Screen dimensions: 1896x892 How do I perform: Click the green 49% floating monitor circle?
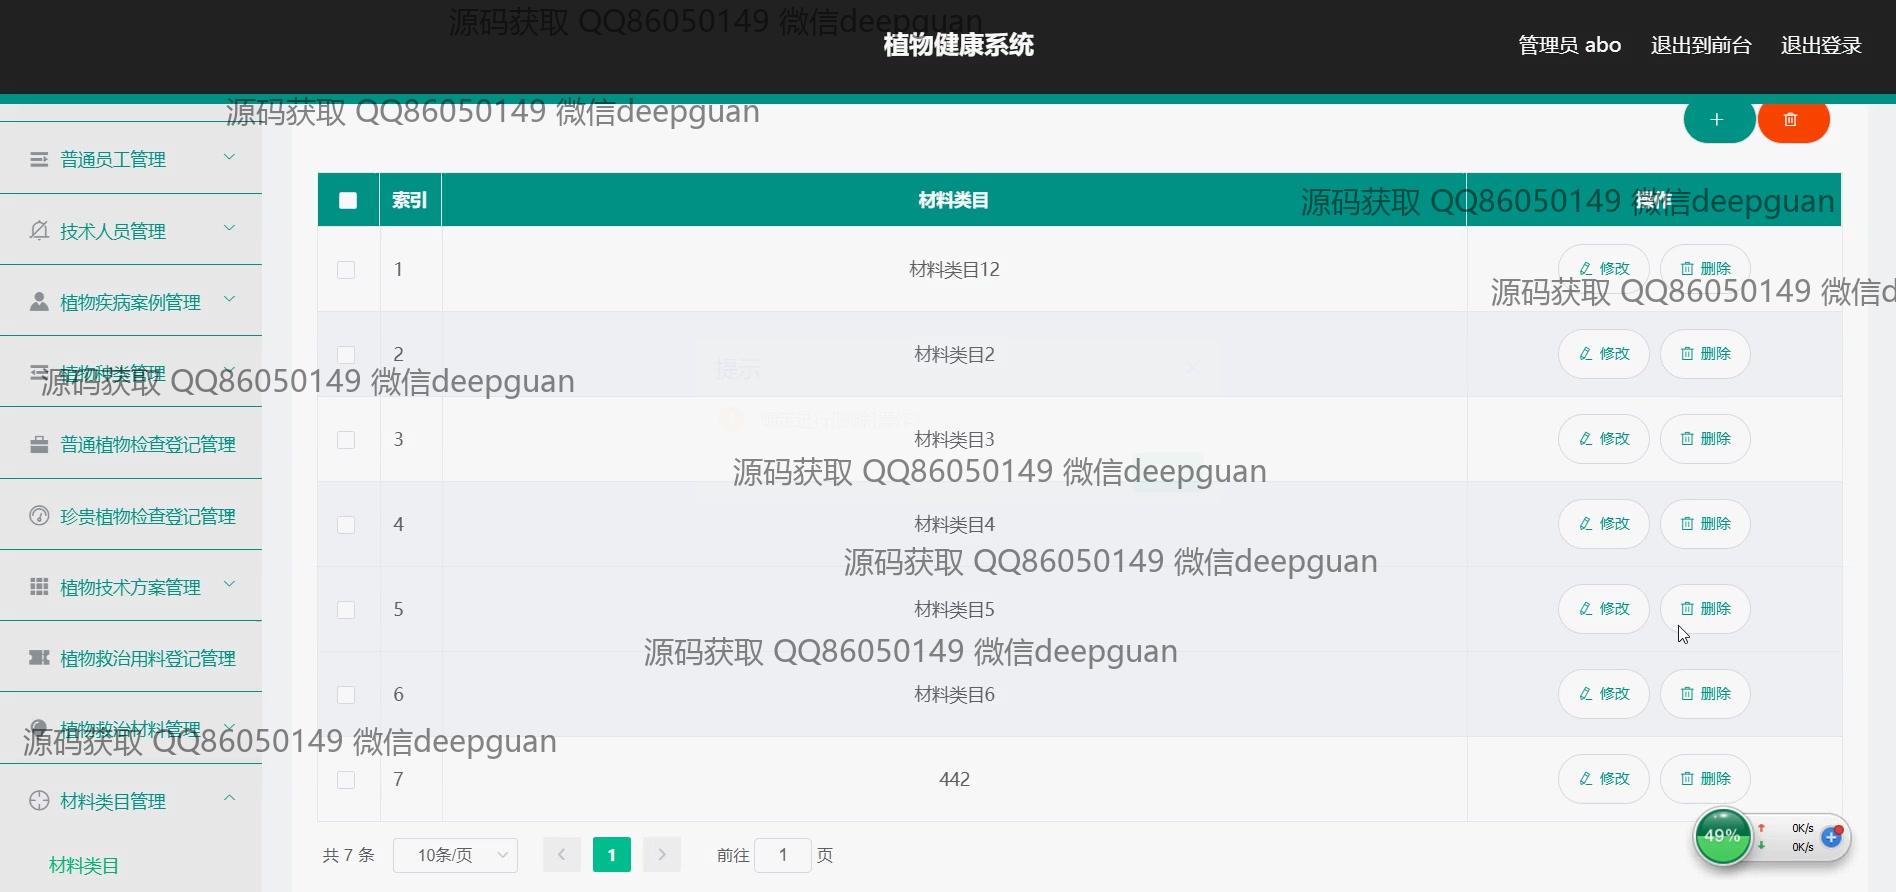[x=1722, y=836]
